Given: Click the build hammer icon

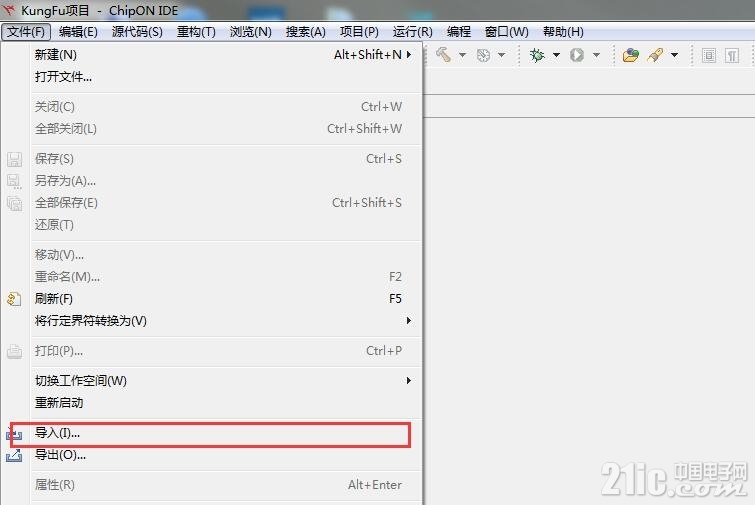Looking at the screenshot, I should (443, 55).
